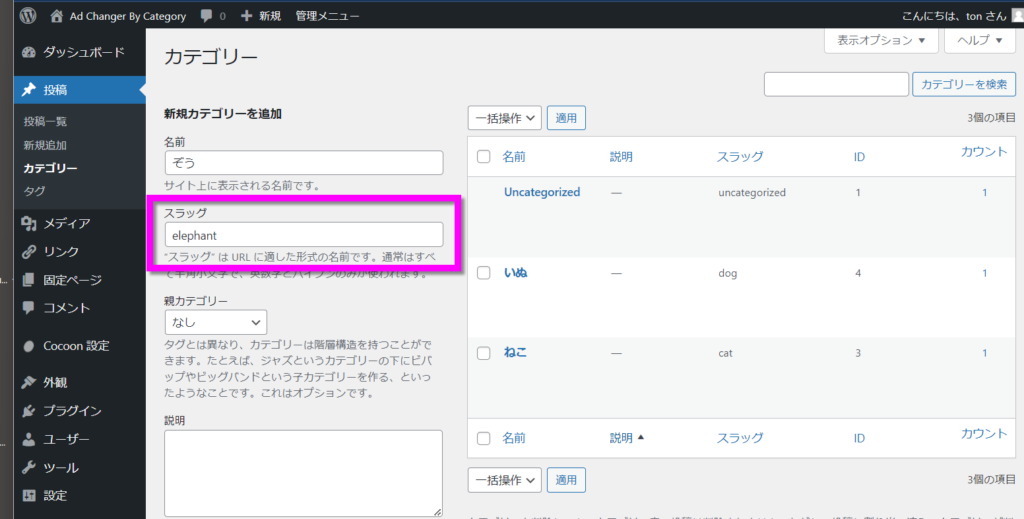The height and width of the screenshot is (519, 1024).
Task: Tick the checkbox for the ねこ category
Action: click(484, 353)
